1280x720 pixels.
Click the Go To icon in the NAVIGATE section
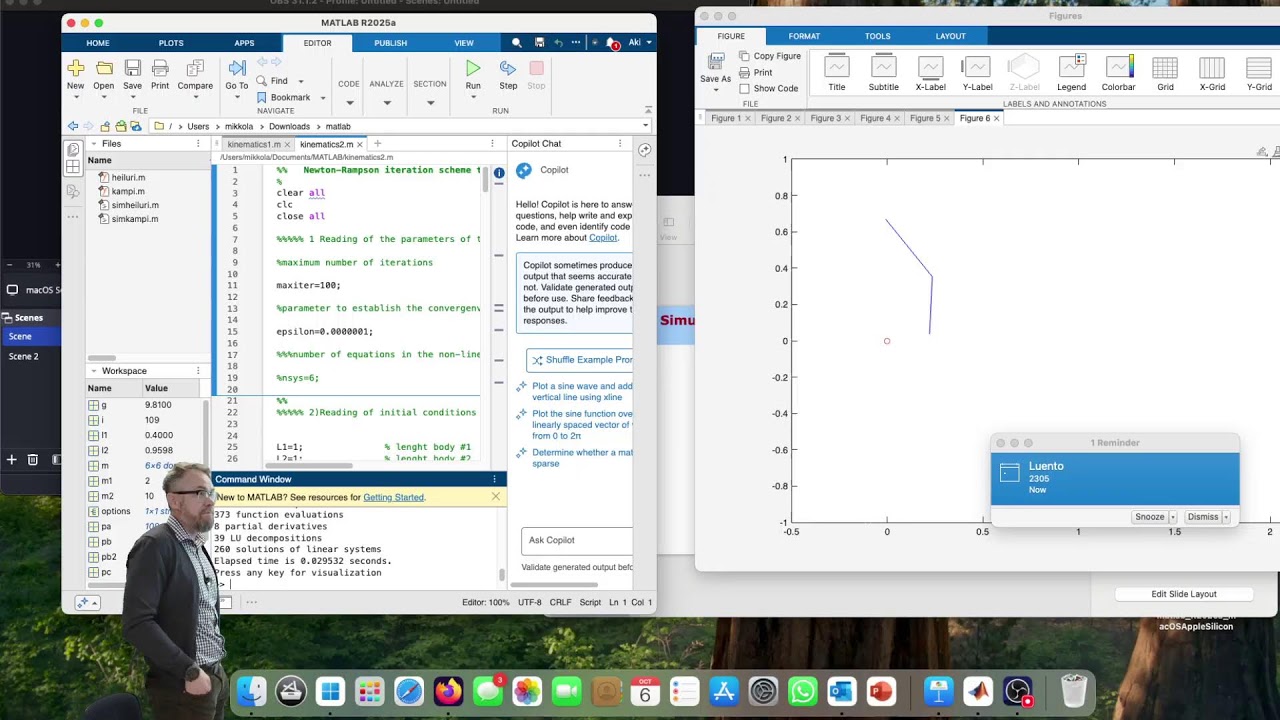[237, 68]
